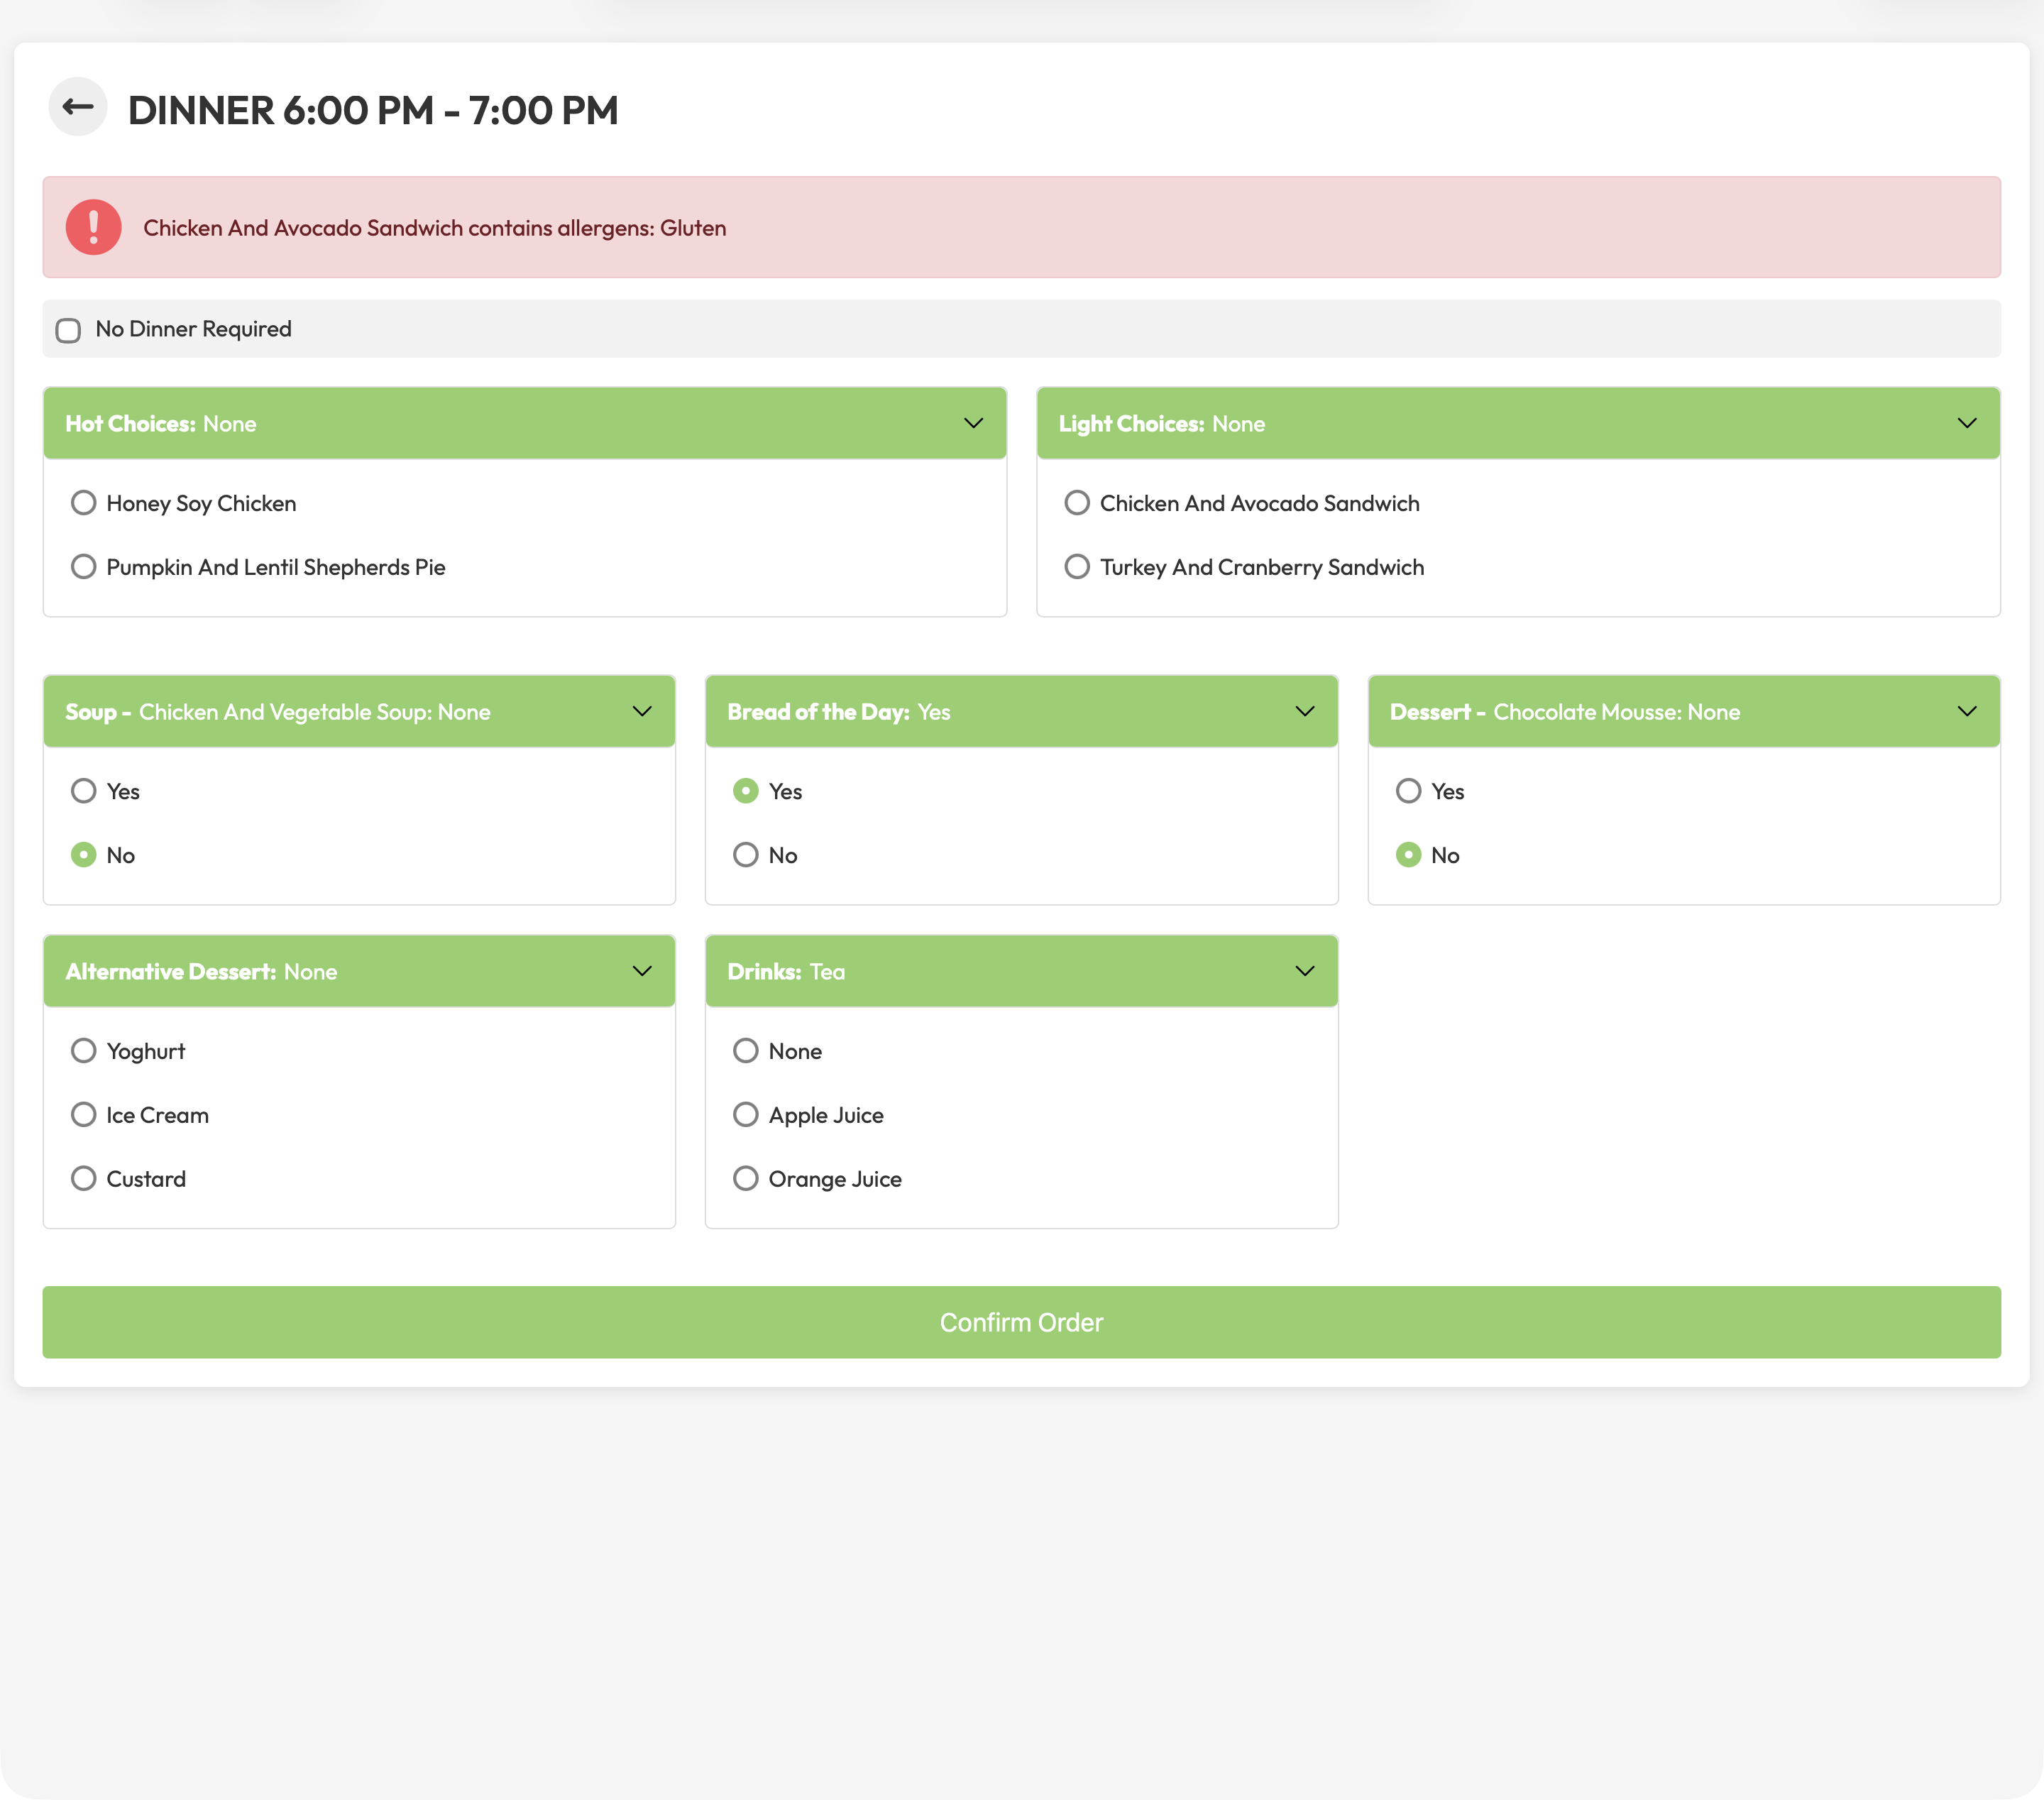The height and width of the screenshot is (1800, 2044).
Task: Collapse the Hot Choices section chevron
Action: (973, 423)
